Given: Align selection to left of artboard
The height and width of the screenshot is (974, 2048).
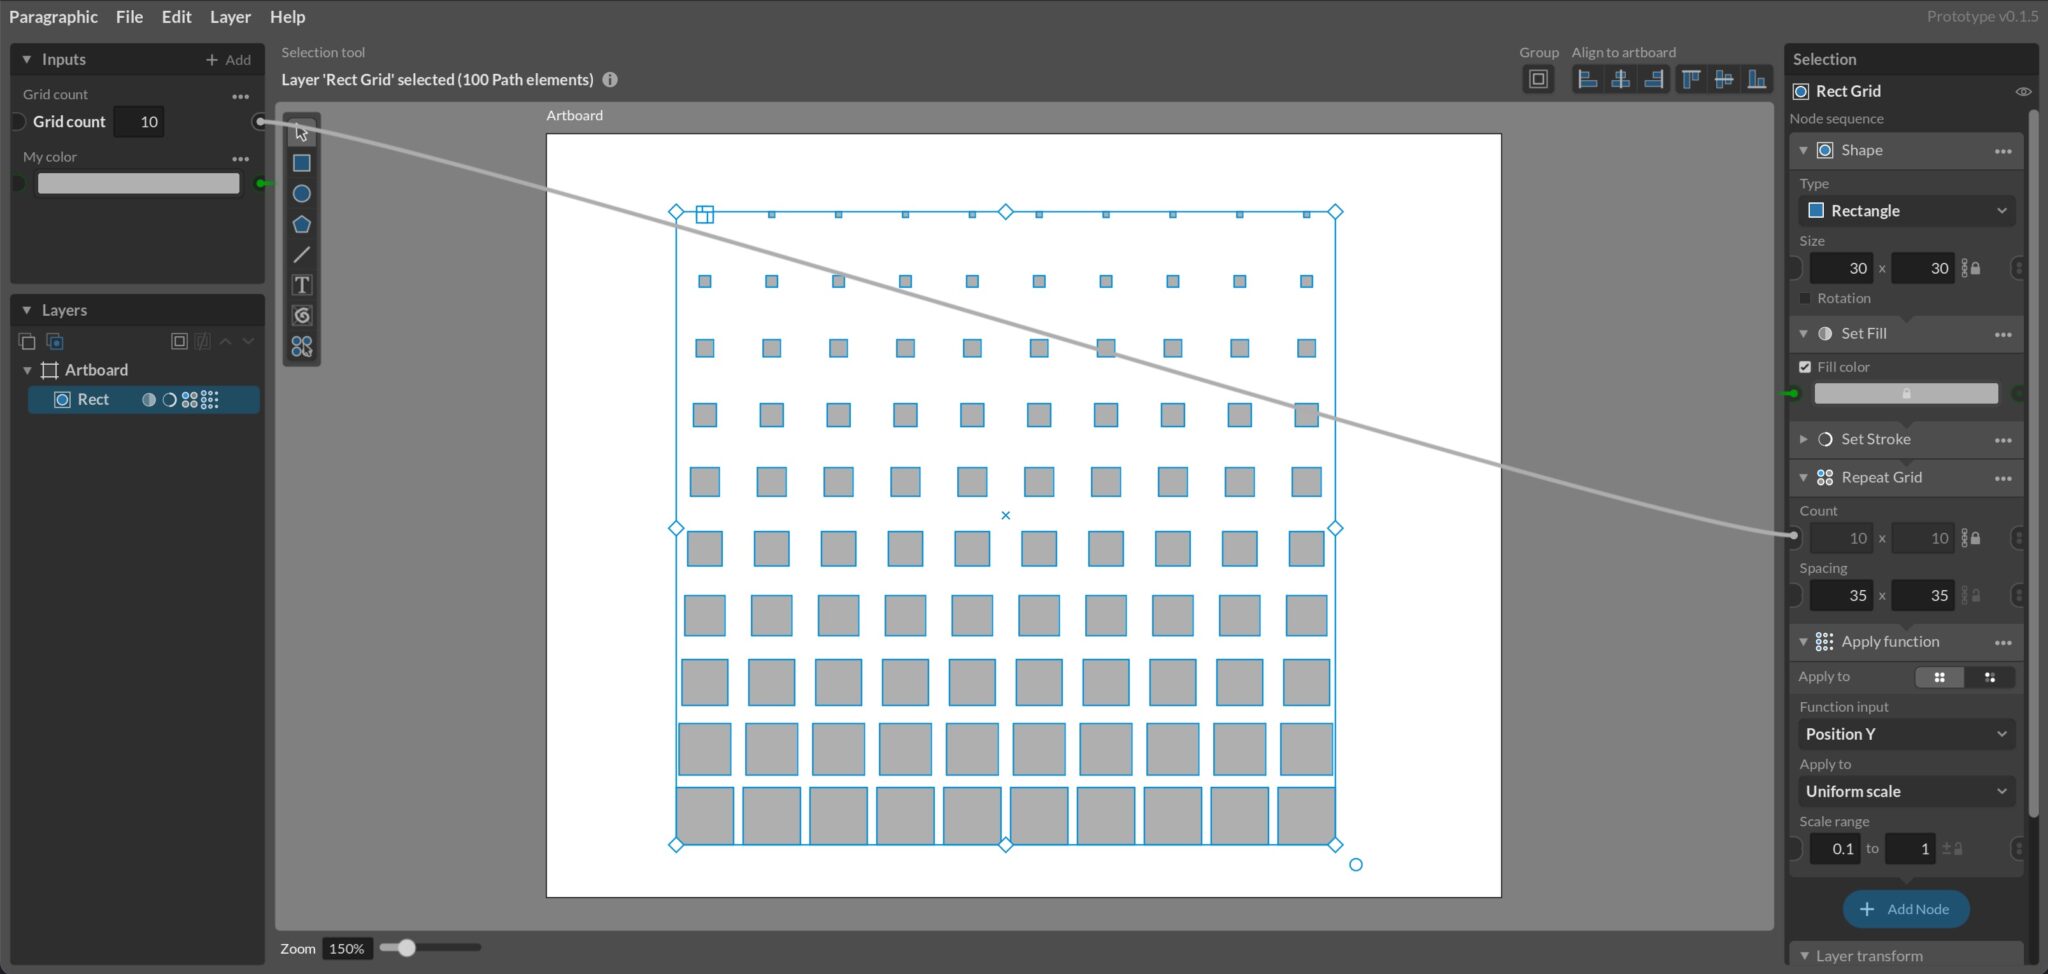Looking at the screenshot, I should pos(1588,79).
